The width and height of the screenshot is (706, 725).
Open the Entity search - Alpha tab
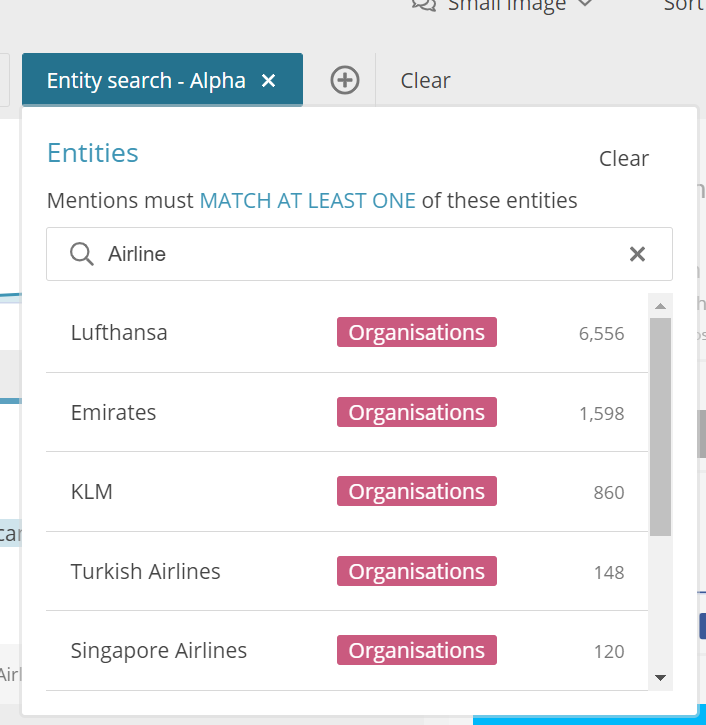(162, 80)
